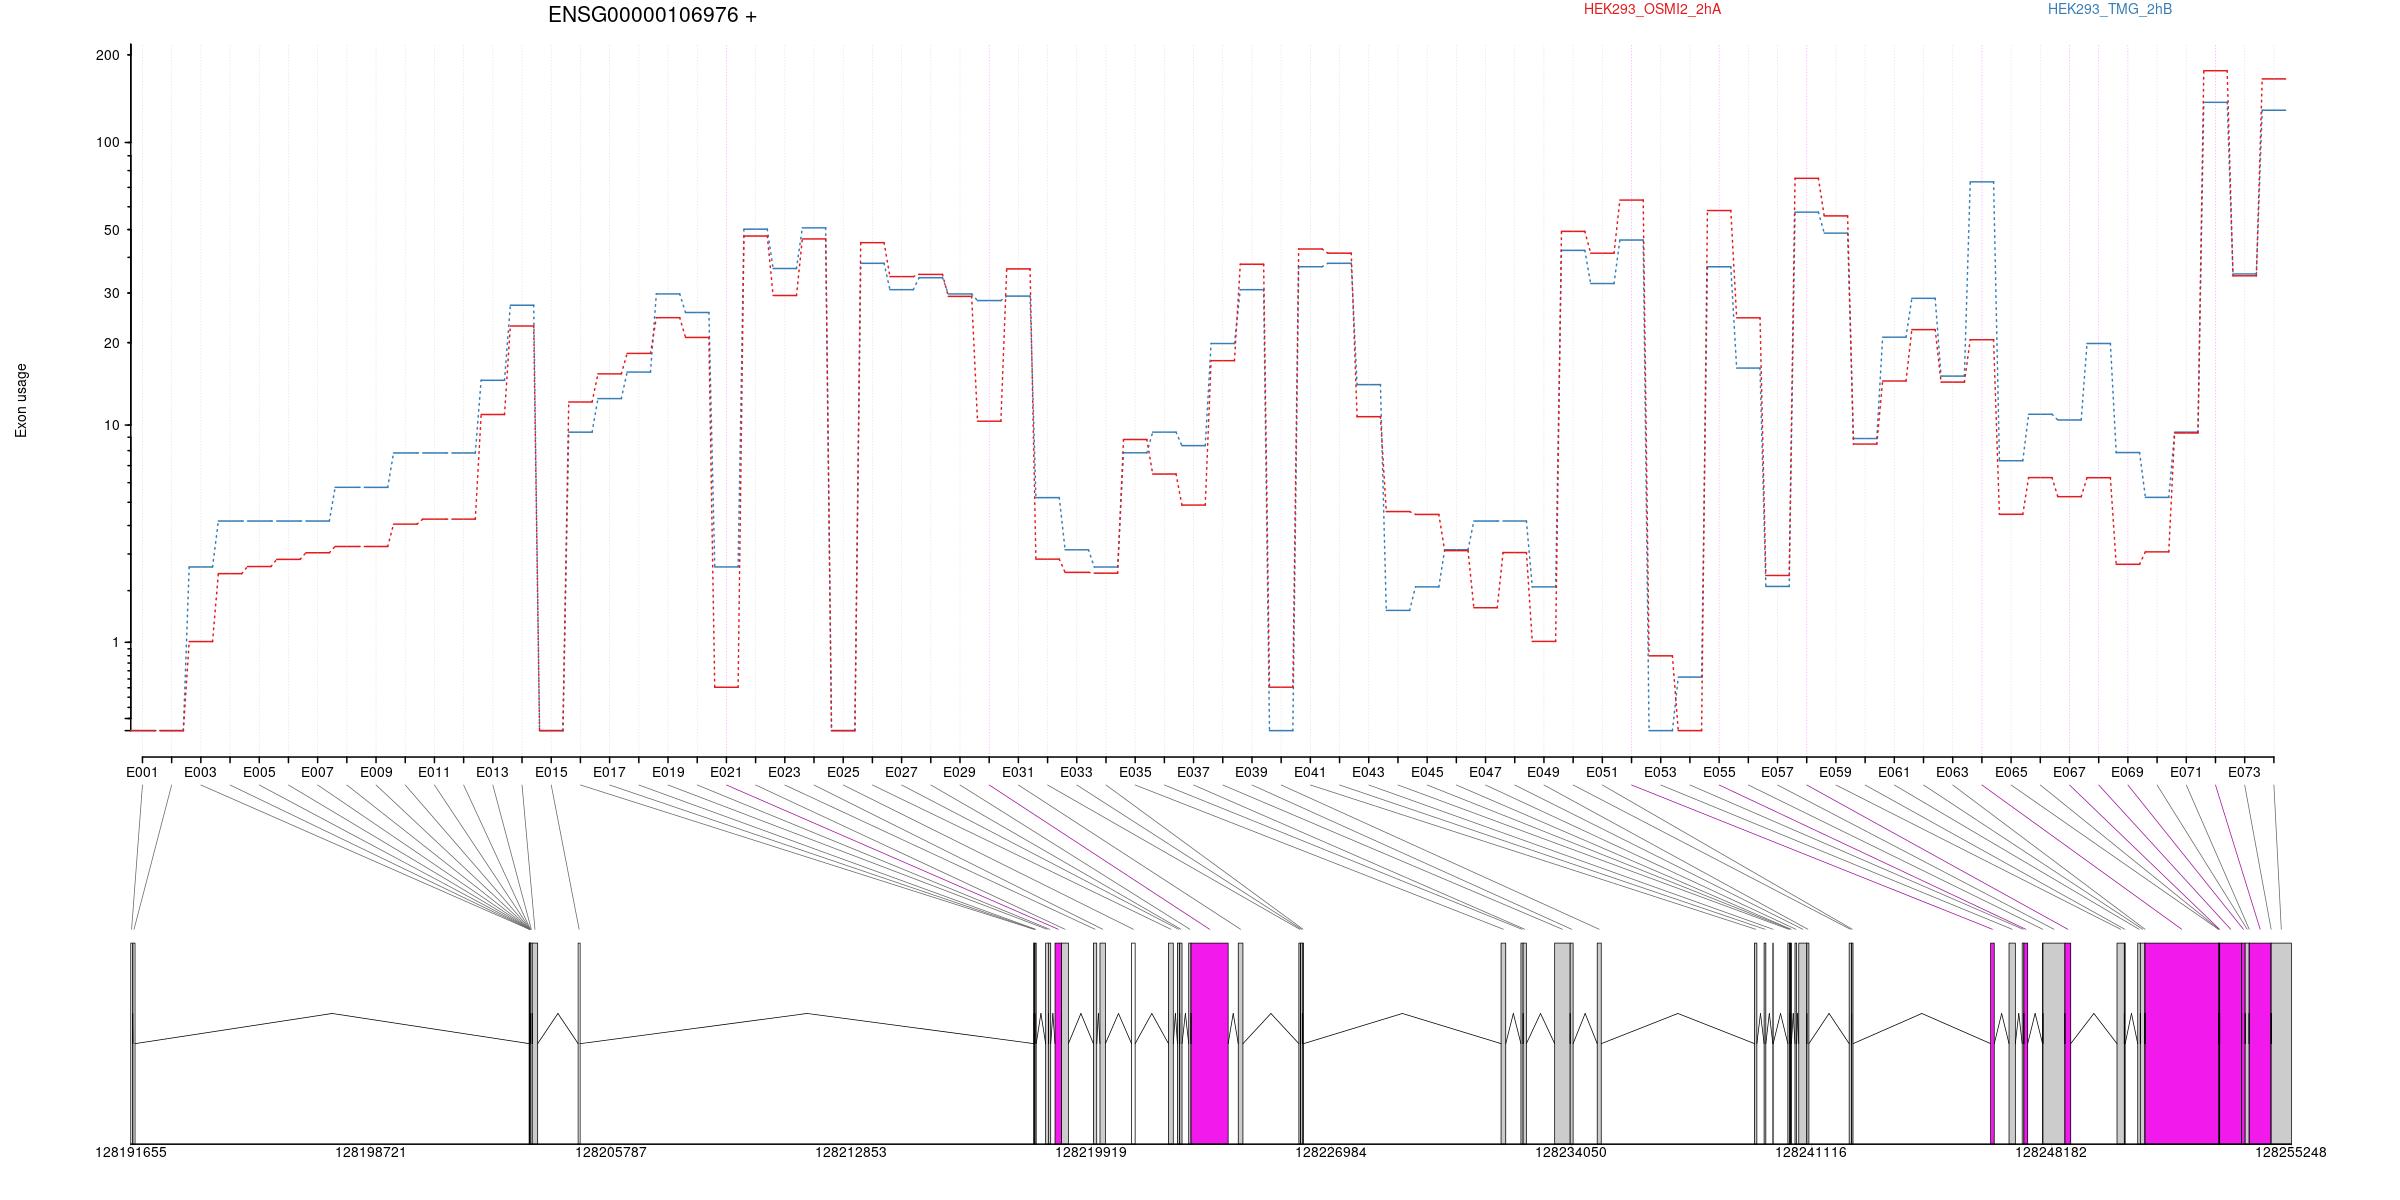
Task: Click the 200 y-axis tick label
Action: pyautogui.click(x=107, y=56)
